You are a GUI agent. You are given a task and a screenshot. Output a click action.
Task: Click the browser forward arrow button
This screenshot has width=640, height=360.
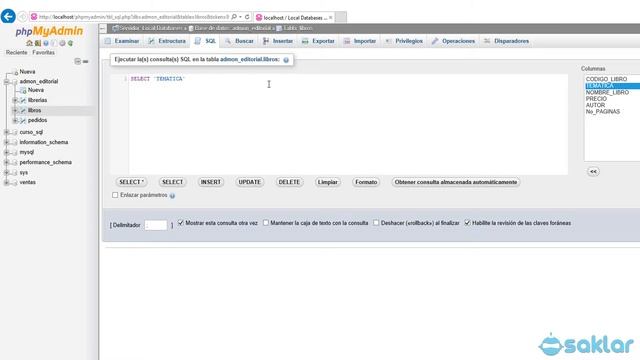[22, 17]
